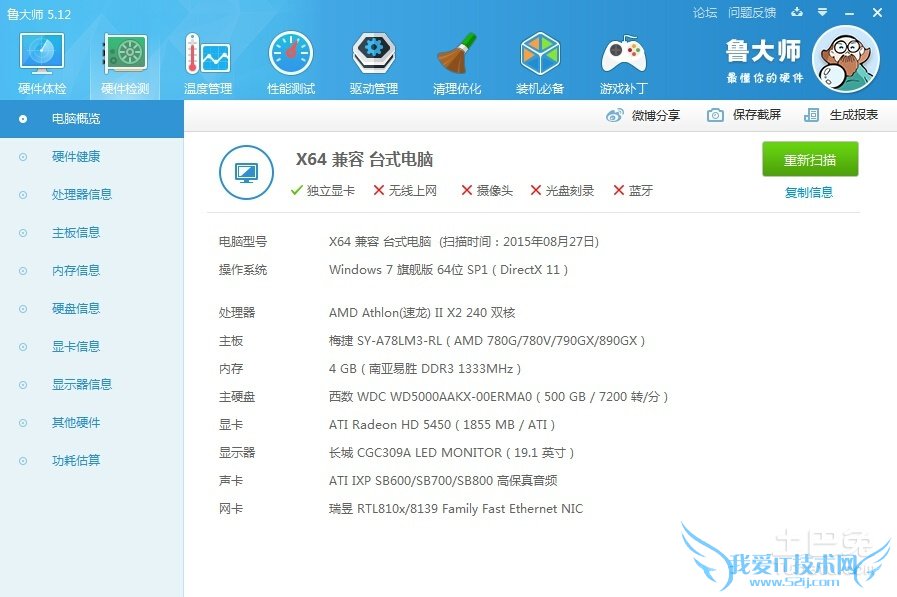Click the 鲁大师 5.12 title text

(39, 14)
